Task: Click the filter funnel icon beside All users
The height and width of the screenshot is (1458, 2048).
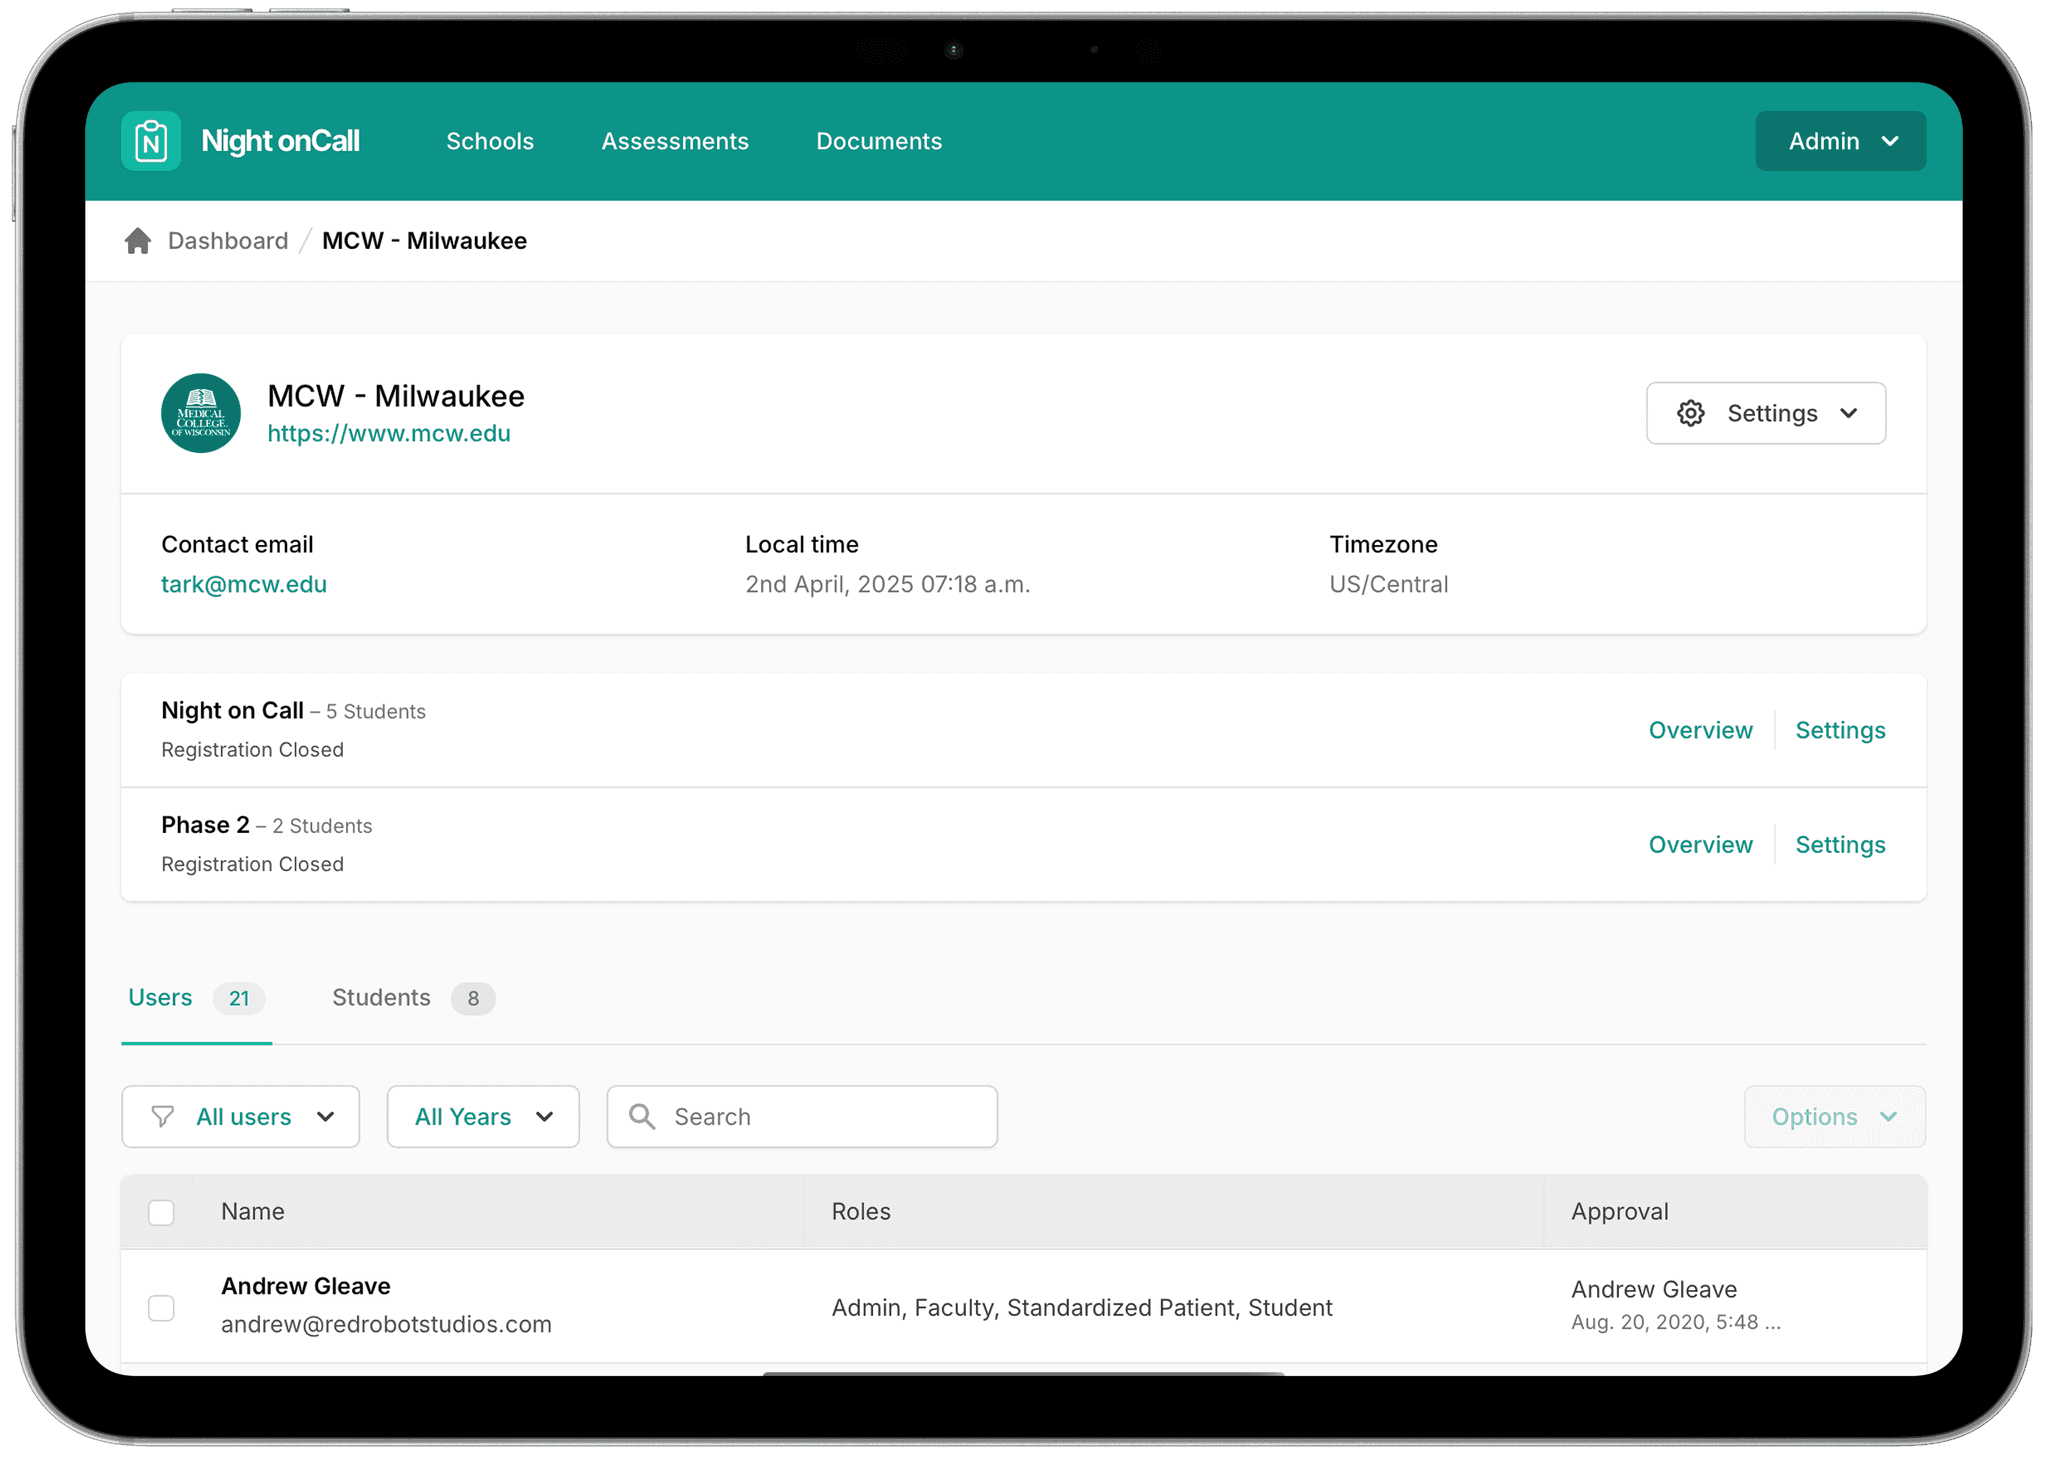Action: 163,1116
